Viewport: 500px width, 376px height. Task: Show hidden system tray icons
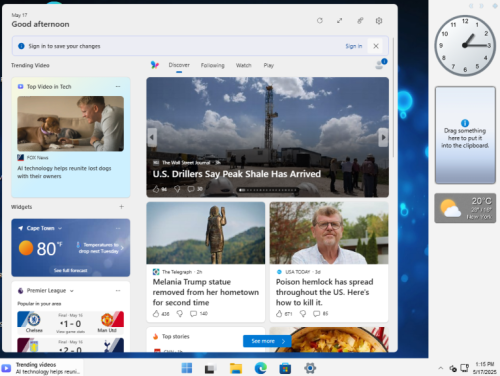[x=441, y=368]
